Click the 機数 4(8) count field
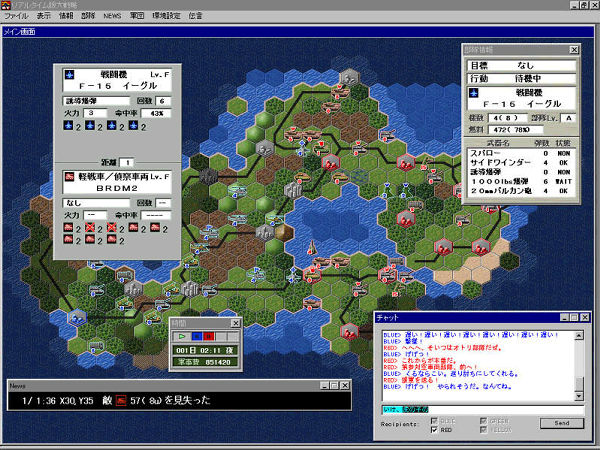Image resolution: width=600 pixels, height=450 pixels. pyautogui.click(x=507, y=118)
